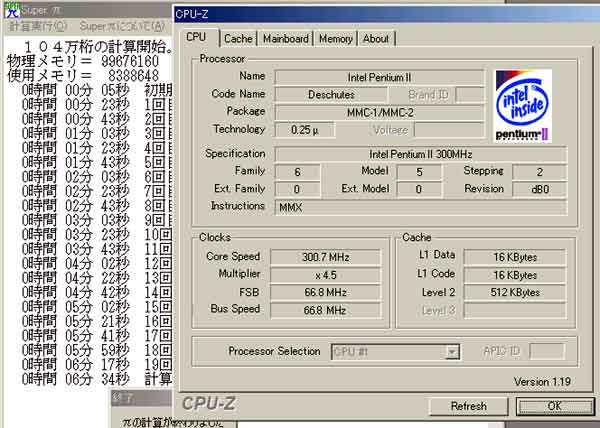The image size is (600, 428).
Task: Click the Instructions value MMX
Action: 421,207
